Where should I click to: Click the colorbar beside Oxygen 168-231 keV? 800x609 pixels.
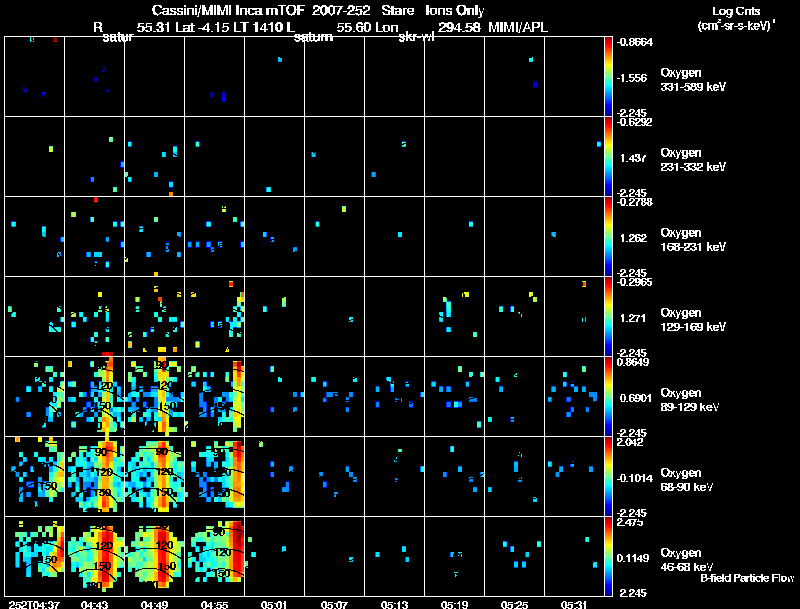[x=608, y=237]
